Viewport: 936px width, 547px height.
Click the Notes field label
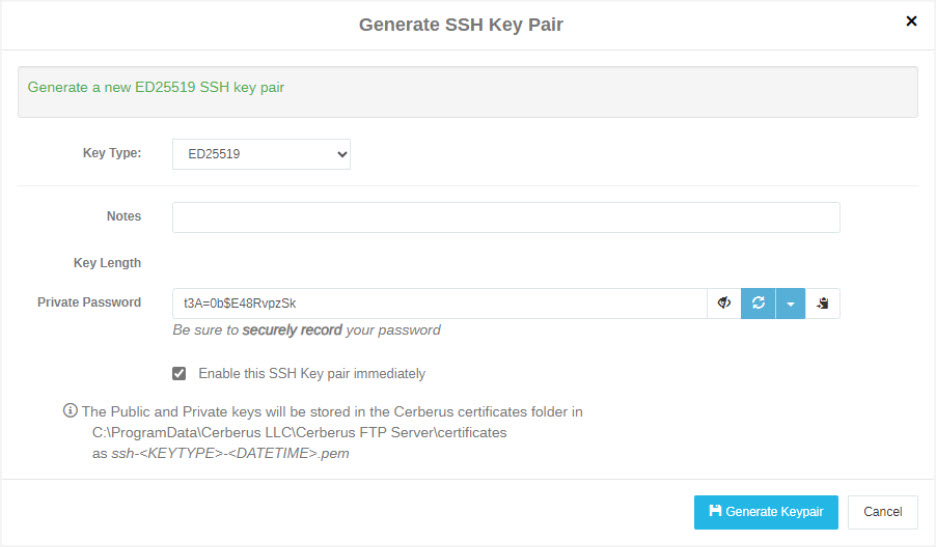[124, 216]
